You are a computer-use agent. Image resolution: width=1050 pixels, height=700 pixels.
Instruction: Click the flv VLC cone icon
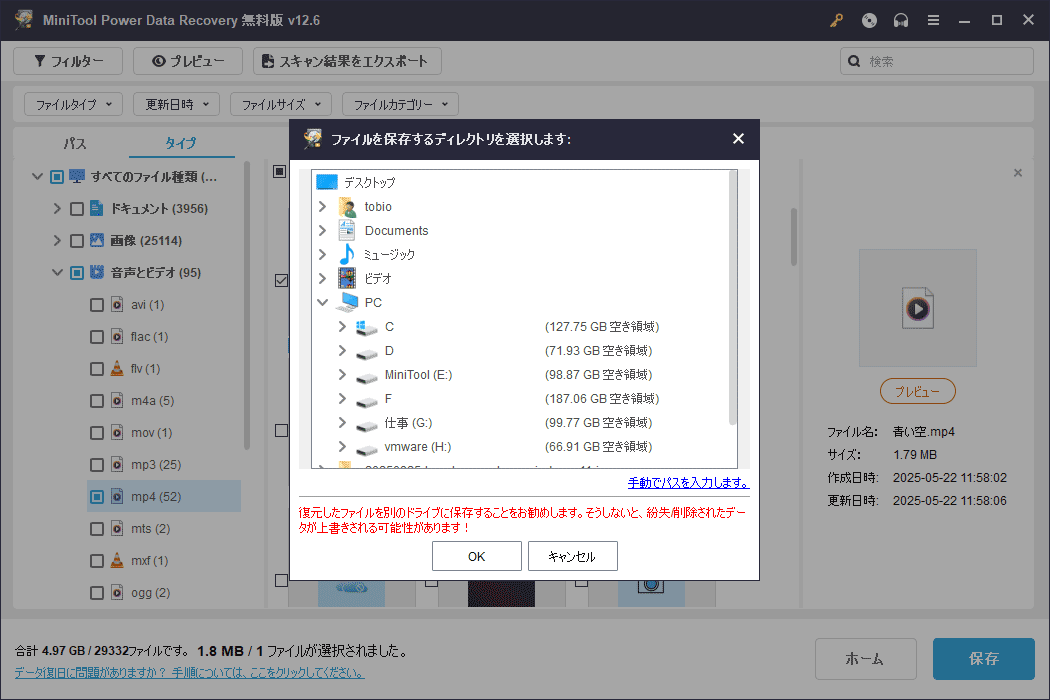pyautogui.click(x=117, y=368)
